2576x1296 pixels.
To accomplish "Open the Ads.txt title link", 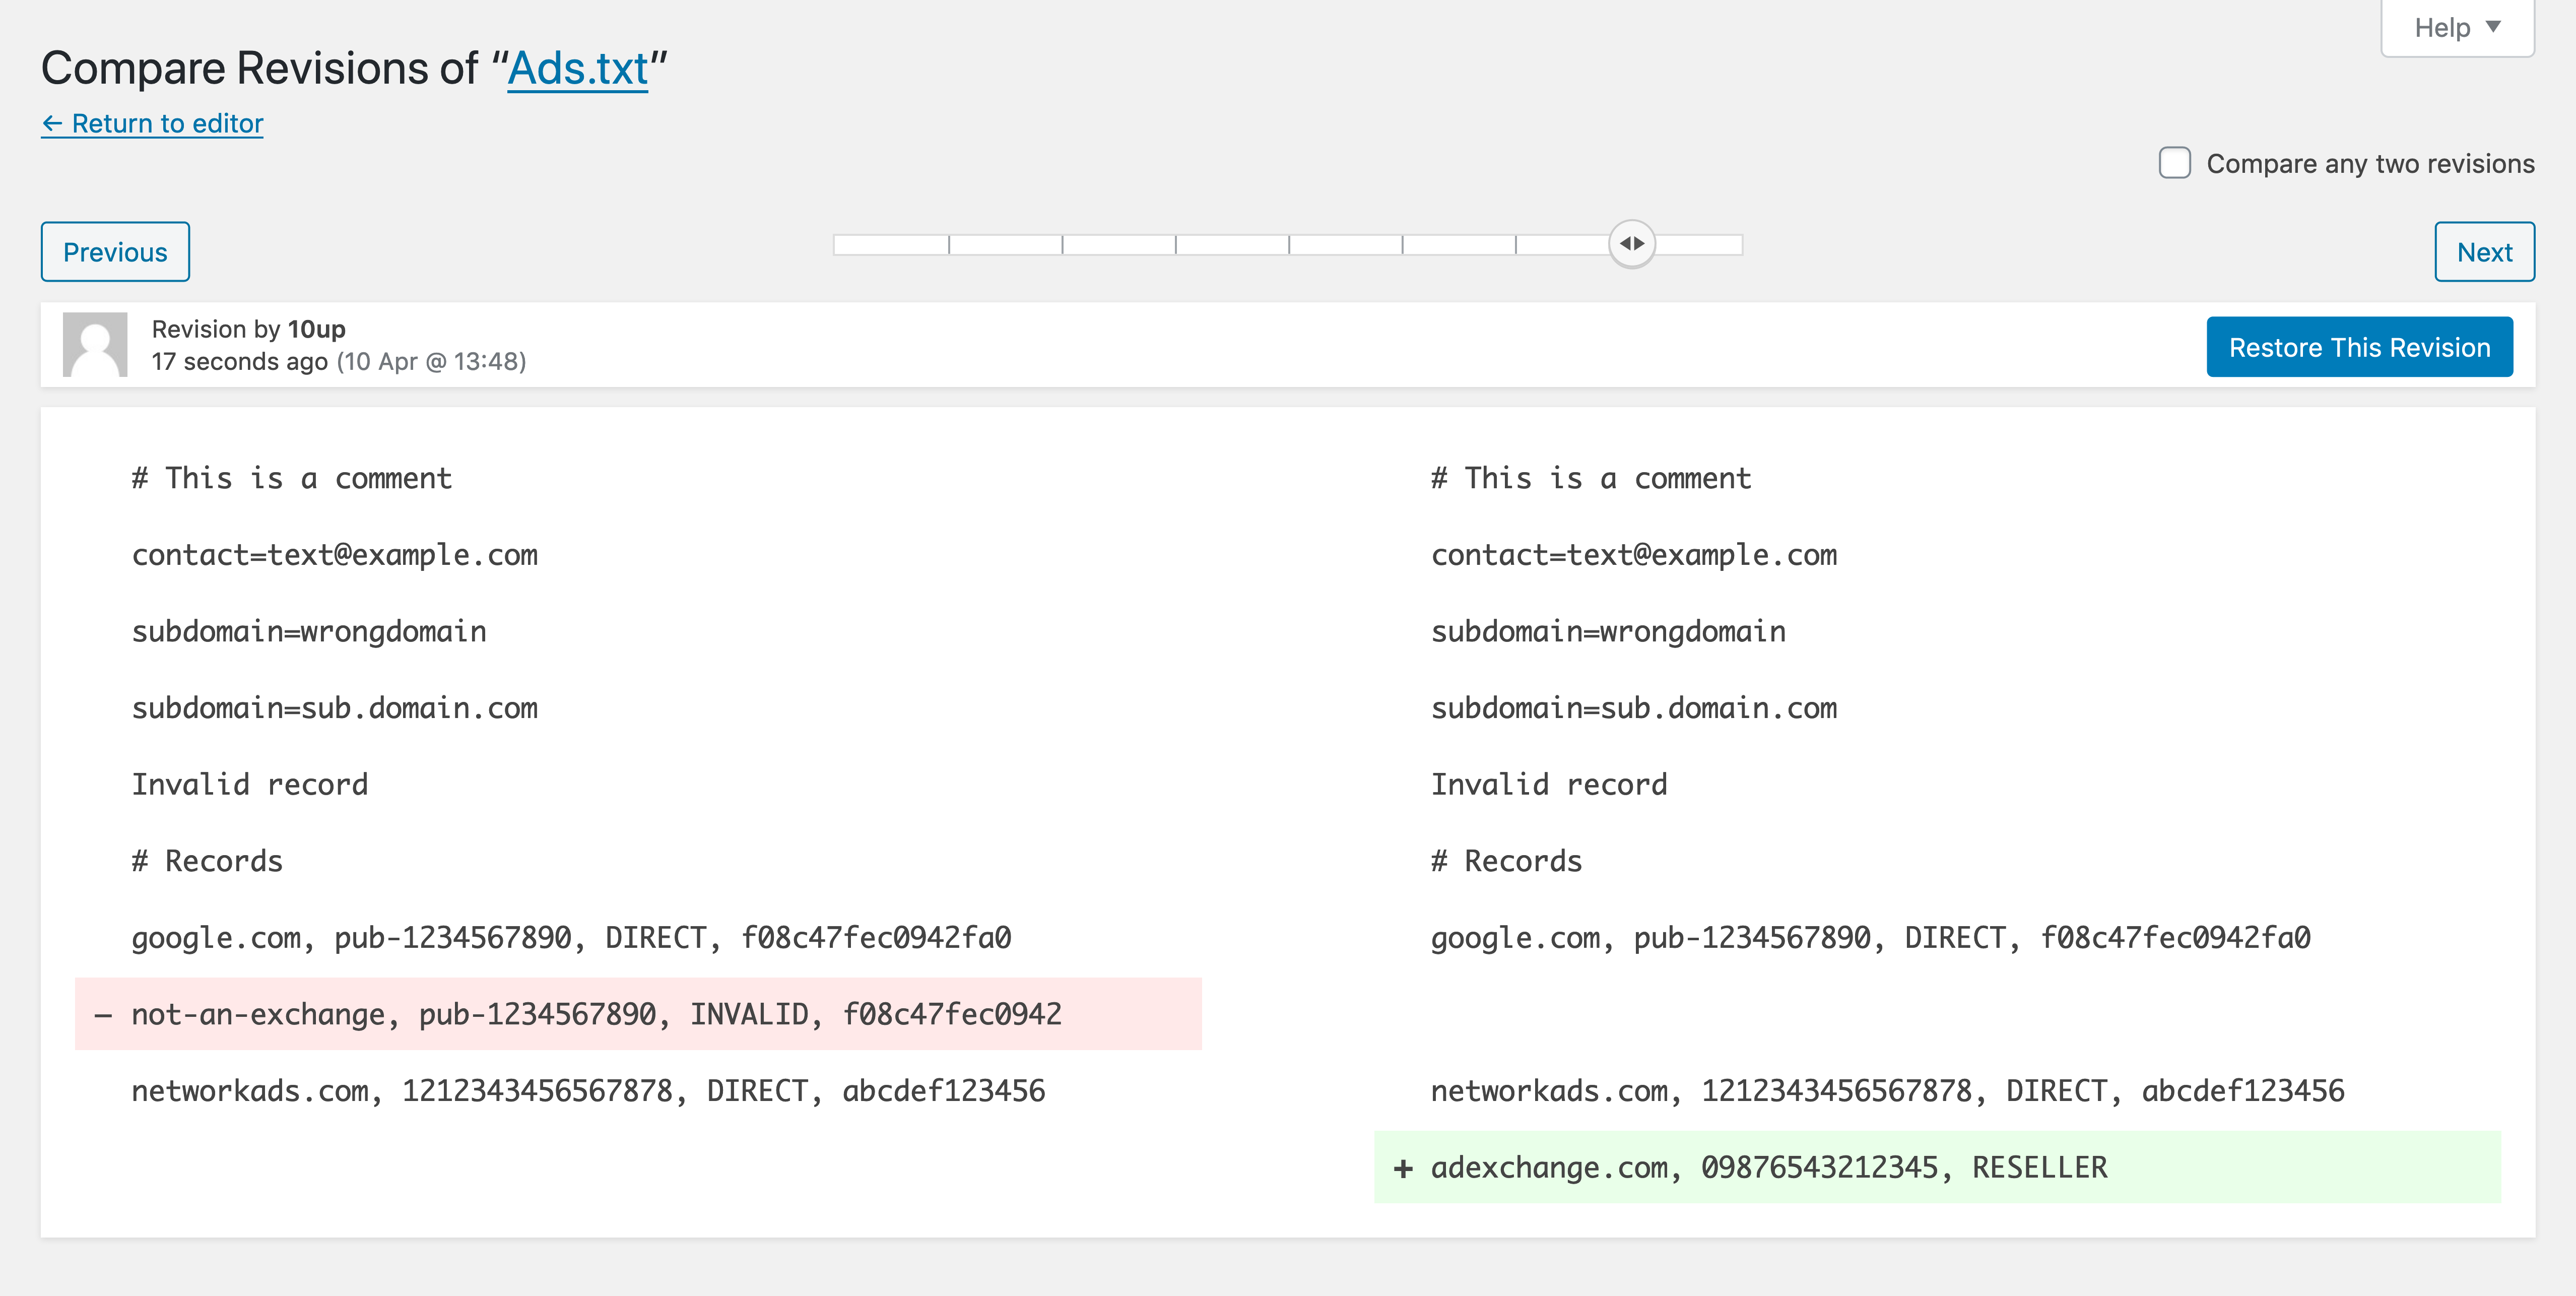I will point(577,69).
